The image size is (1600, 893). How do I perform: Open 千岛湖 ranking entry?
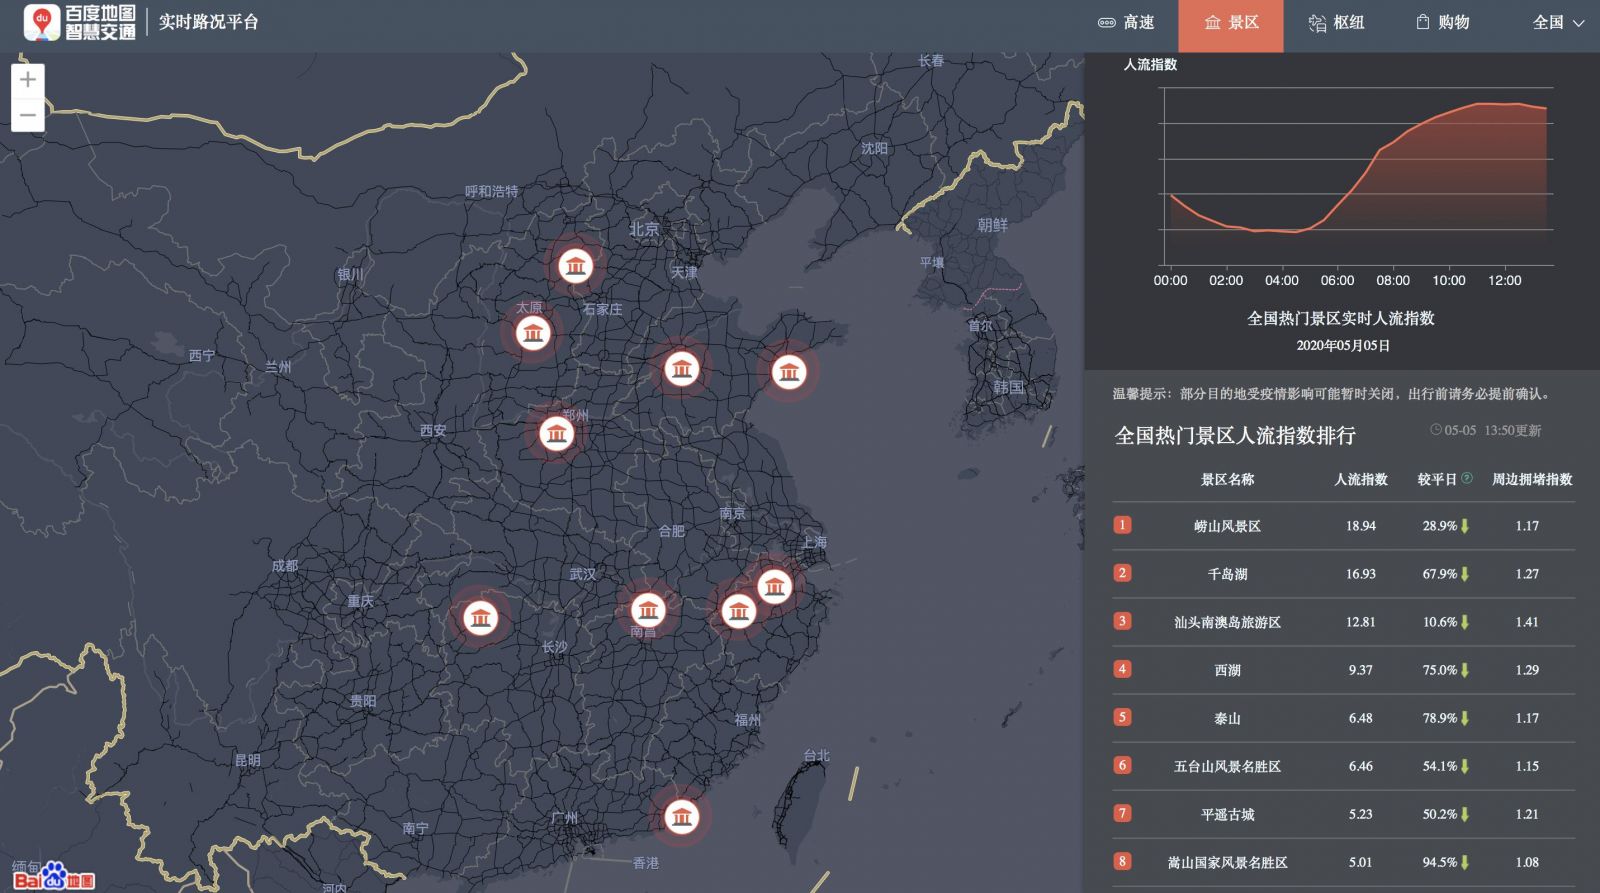pos(1343,573)
